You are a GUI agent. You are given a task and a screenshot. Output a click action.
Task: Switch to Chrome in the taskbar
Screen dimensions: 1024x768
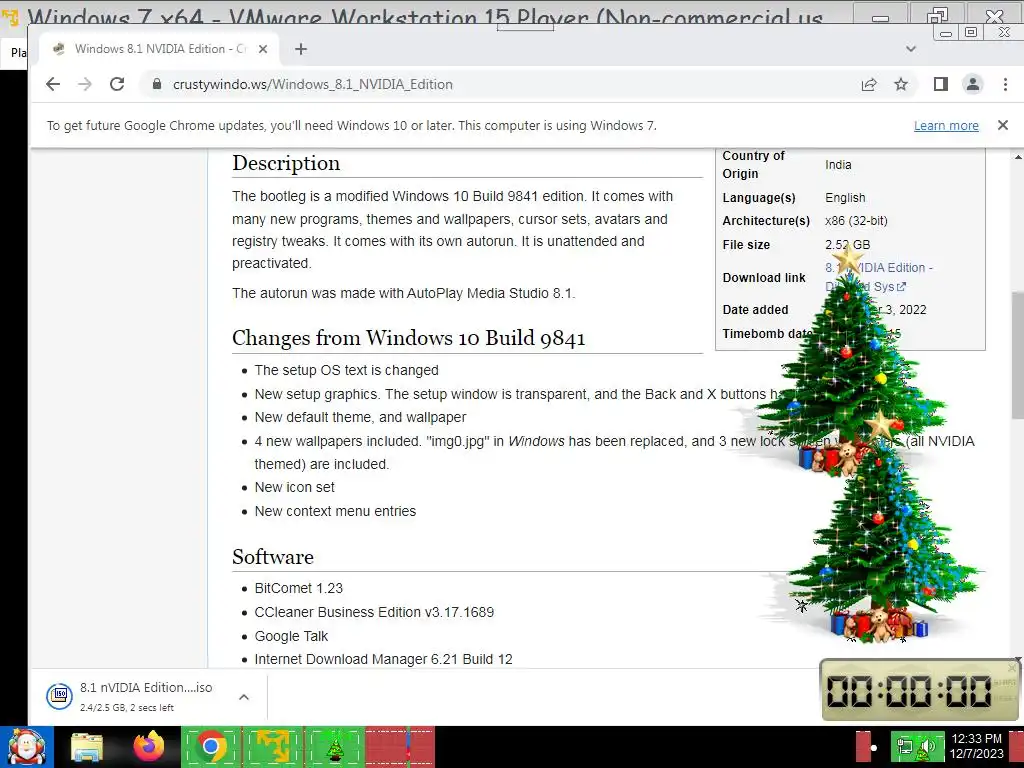[x=211, y=747]
